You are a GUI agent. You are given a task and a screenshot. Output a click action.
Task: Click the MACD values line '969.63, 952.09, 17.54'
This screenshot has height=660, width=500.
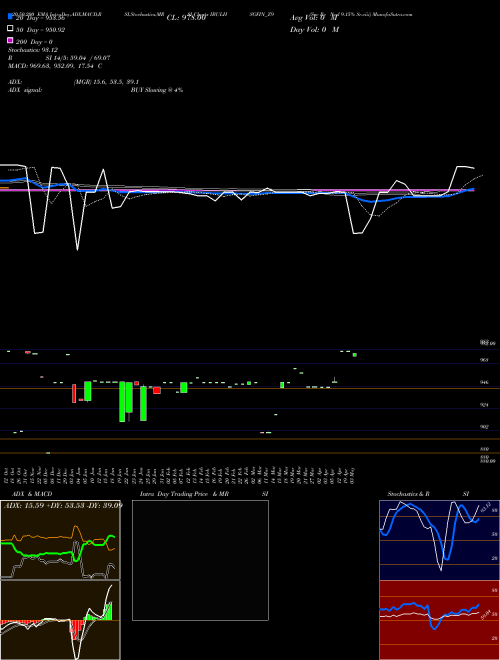[x=59, y=66]
